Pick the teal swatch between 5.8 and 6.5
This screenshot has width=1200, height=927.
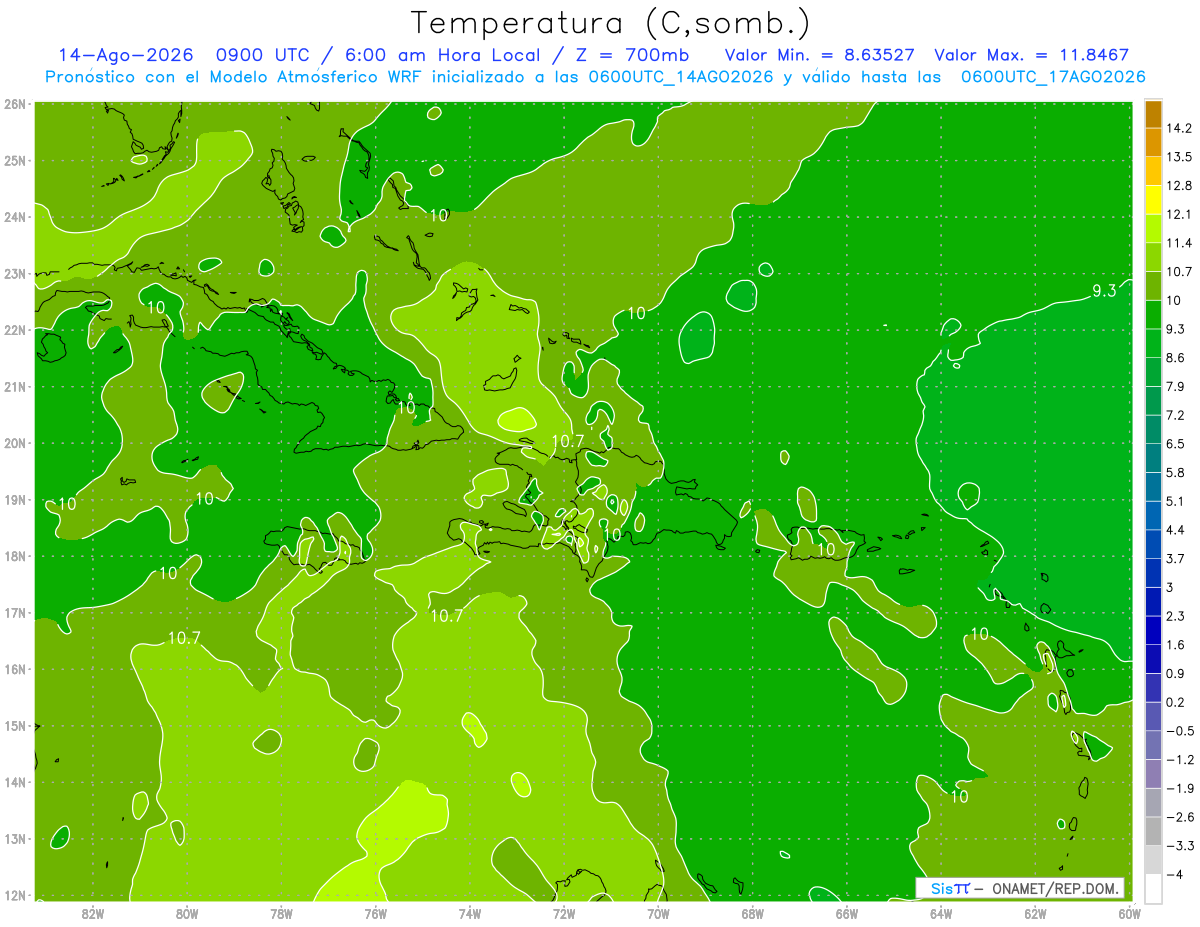pos(1153,458)
